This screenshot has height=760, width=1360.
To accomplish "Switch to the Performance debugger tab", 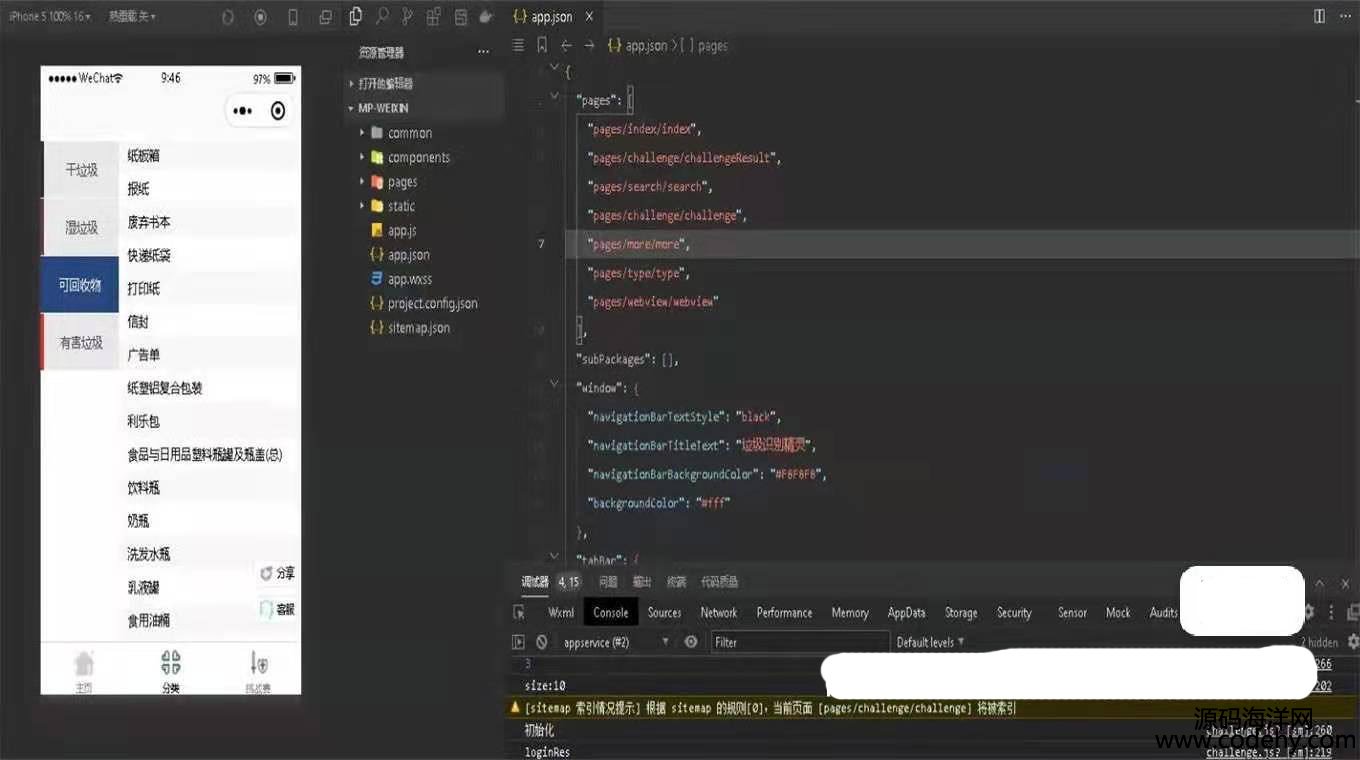I will pyautogui.click(x=784, y=612).
